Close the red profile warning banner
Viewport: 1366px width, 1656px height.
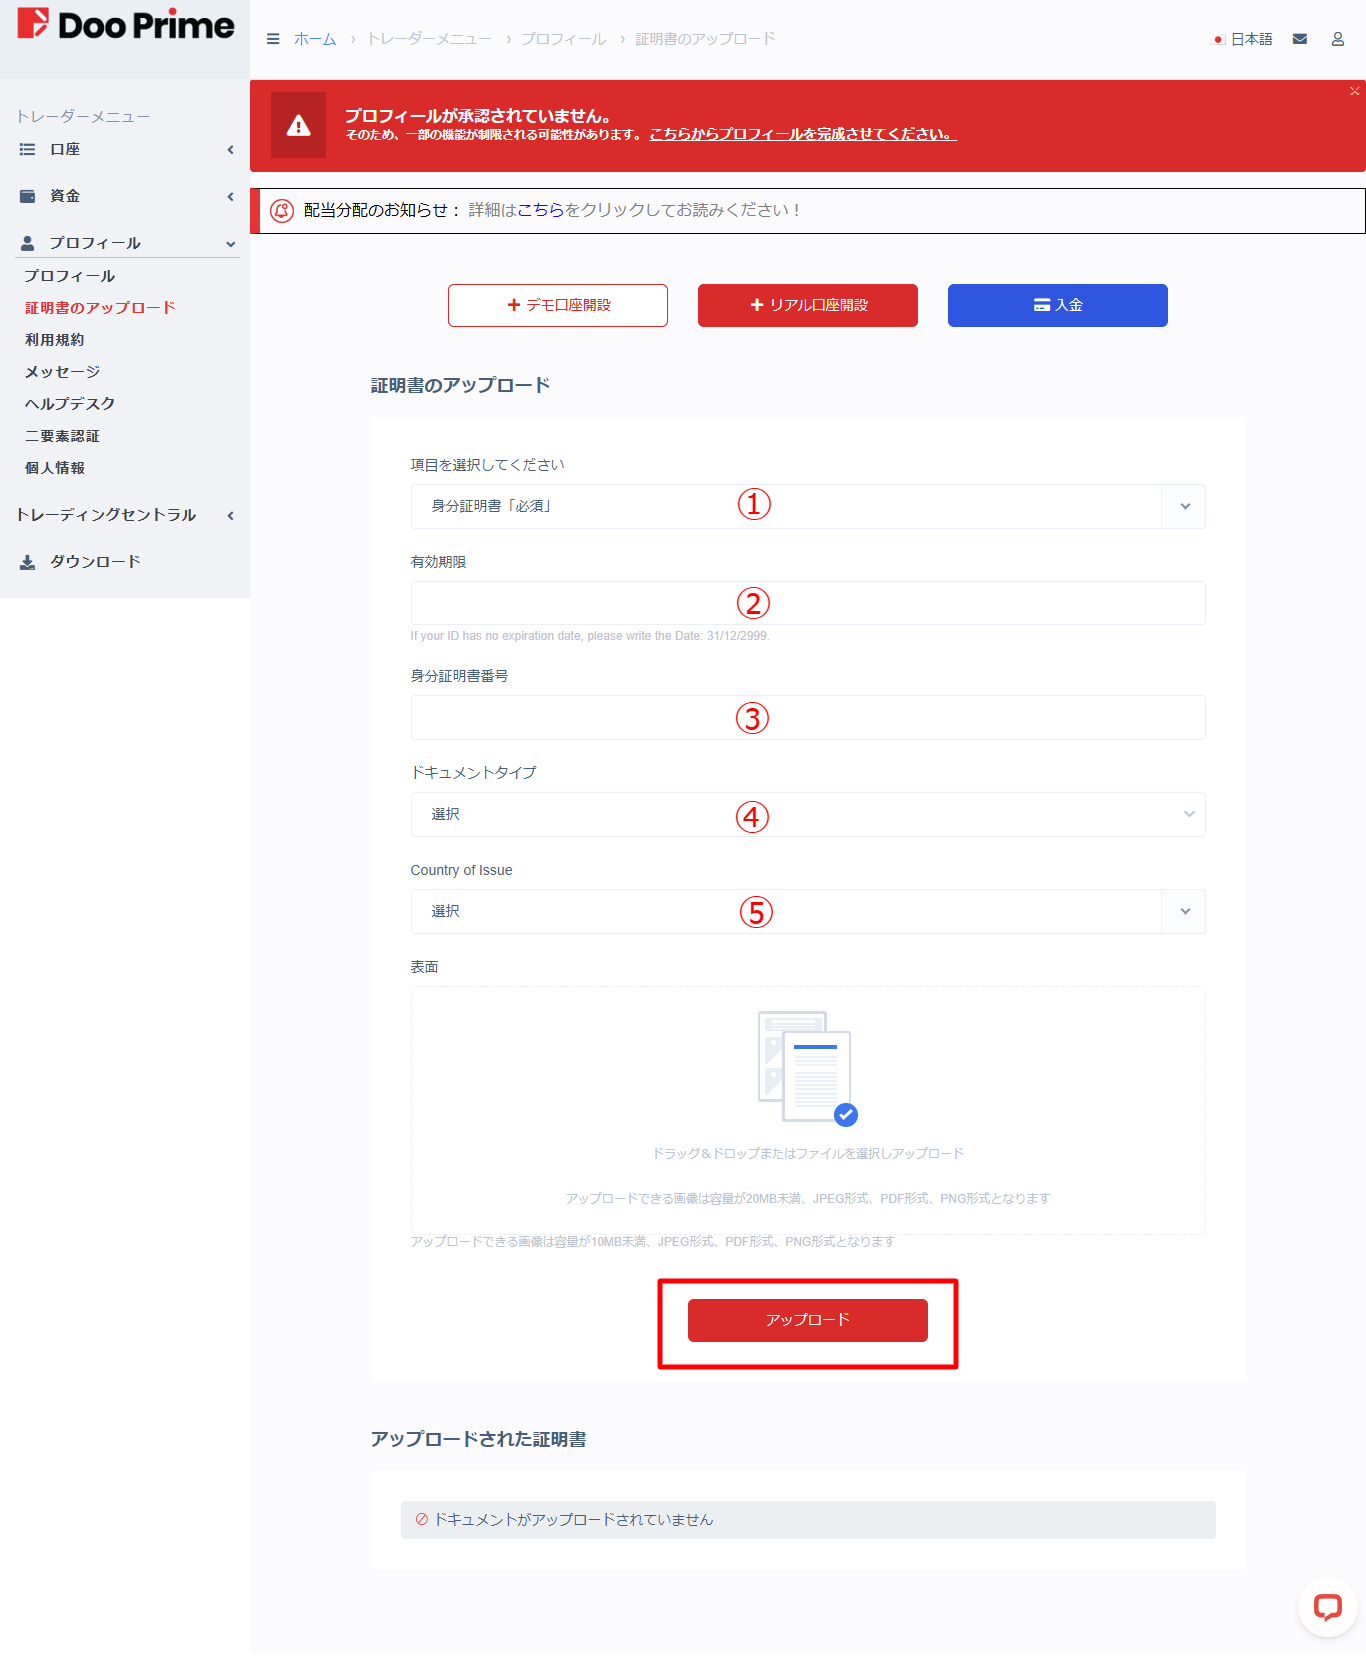[1354, 91]
